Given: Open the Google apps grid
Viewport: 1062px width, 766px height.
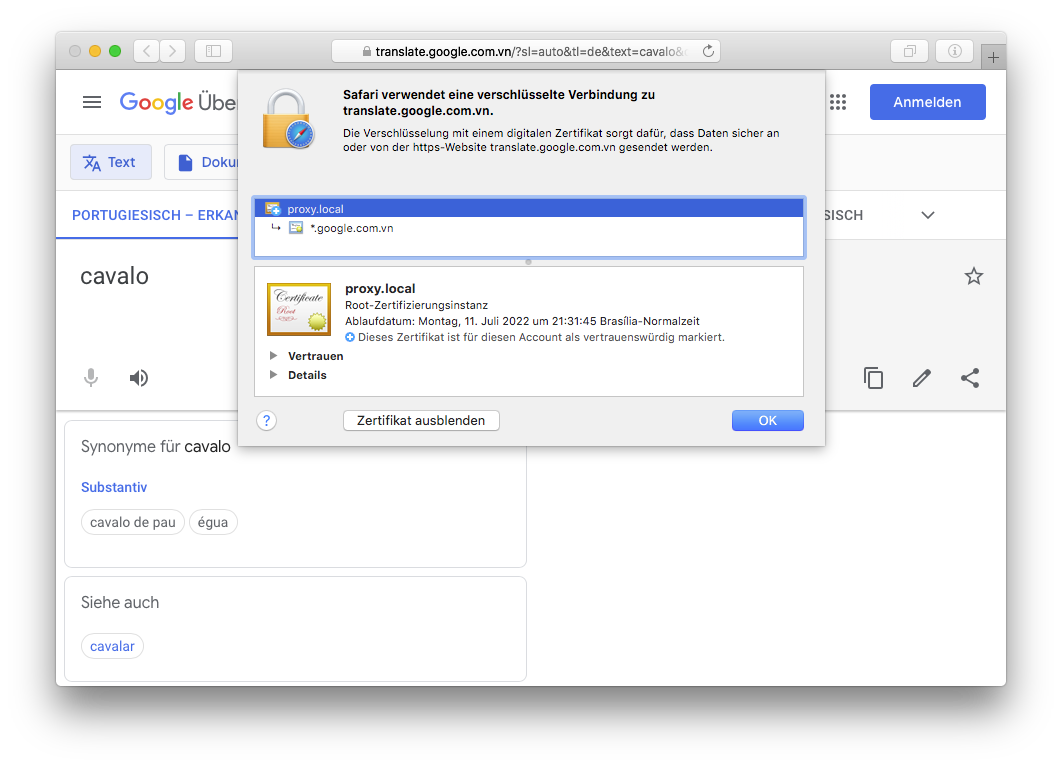Looking at the screenshot, I should pyautogui.click(x=838, y=102).
